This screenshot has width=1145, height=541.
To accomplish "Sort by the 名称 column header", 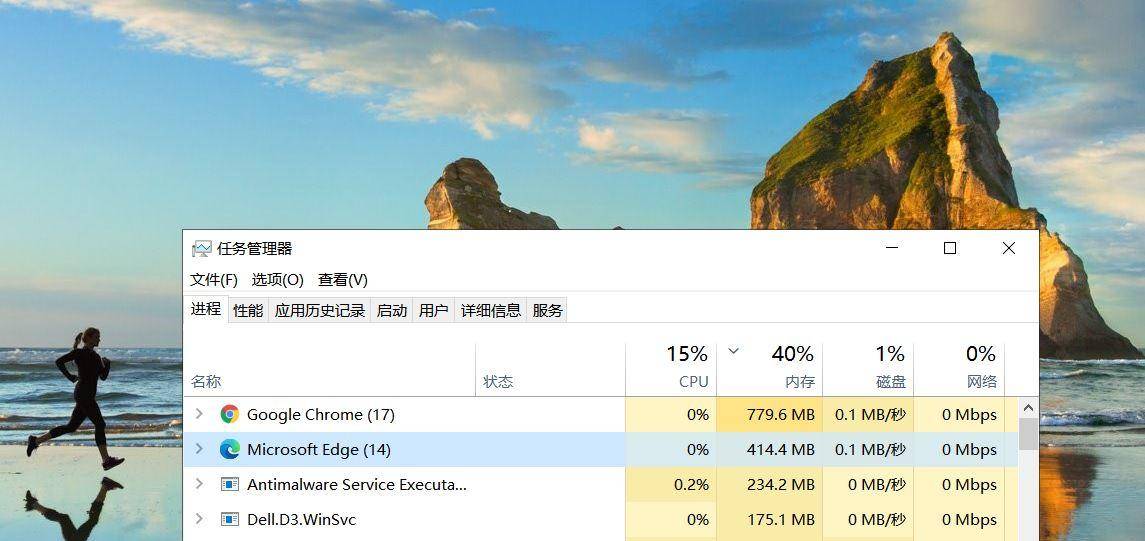I will point(330,381).
